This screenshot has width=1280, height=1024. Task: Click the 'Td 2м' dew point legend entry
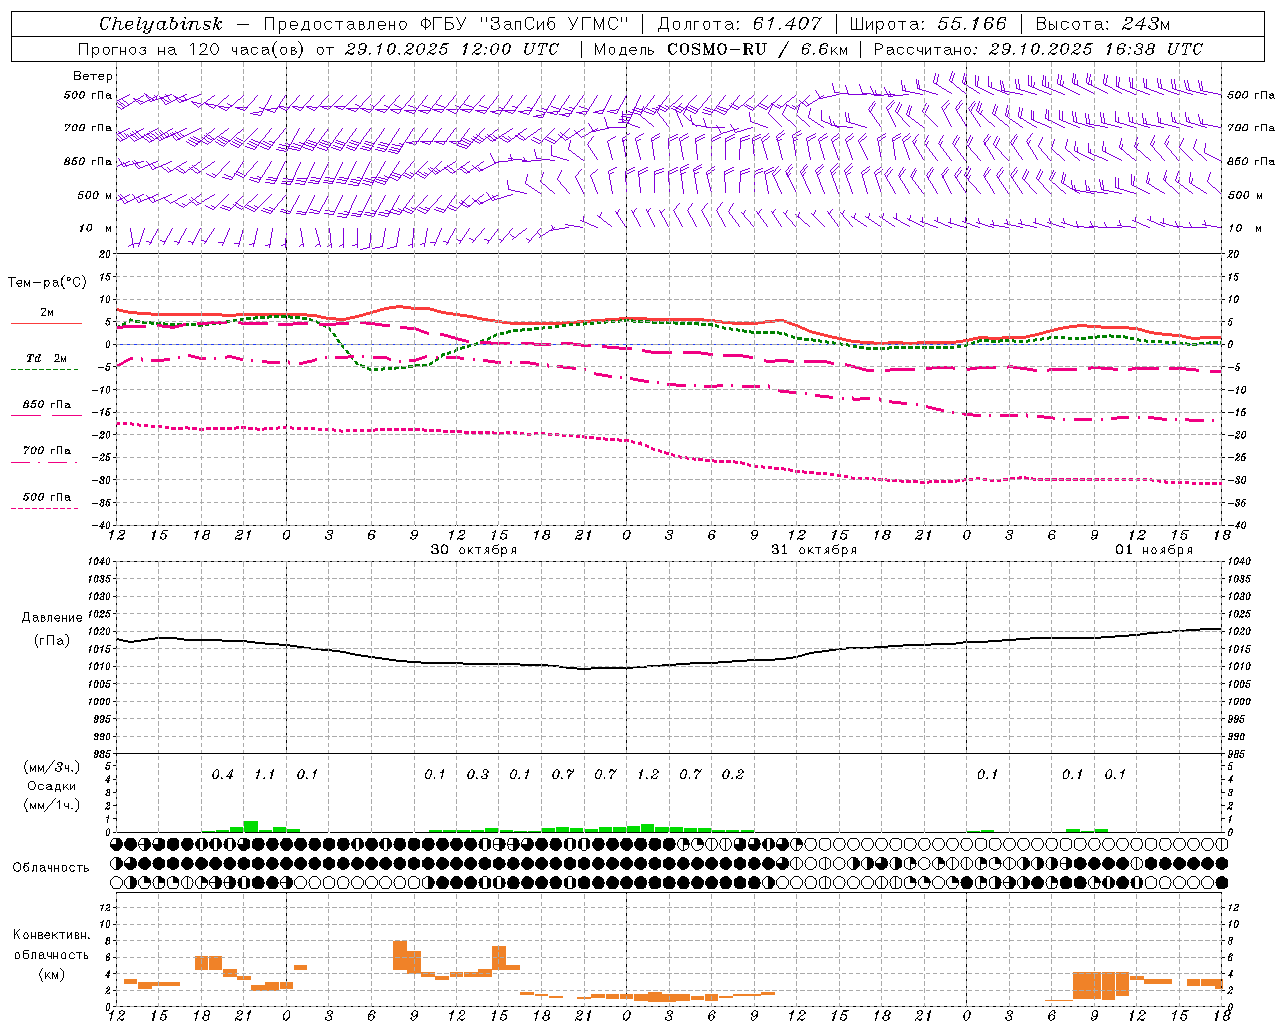coord(47,358)
